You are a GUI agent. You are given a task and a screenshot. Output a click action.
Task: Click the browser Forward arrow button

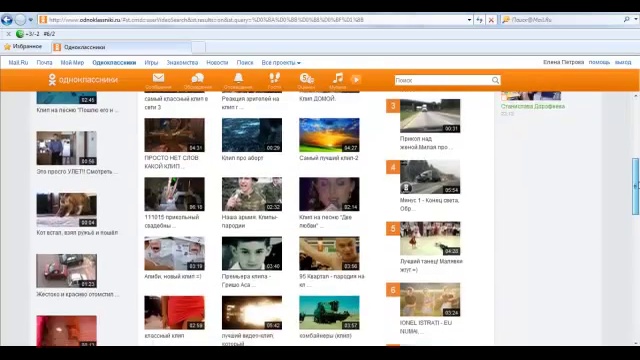pyautogui.click(x=20, y=20)
